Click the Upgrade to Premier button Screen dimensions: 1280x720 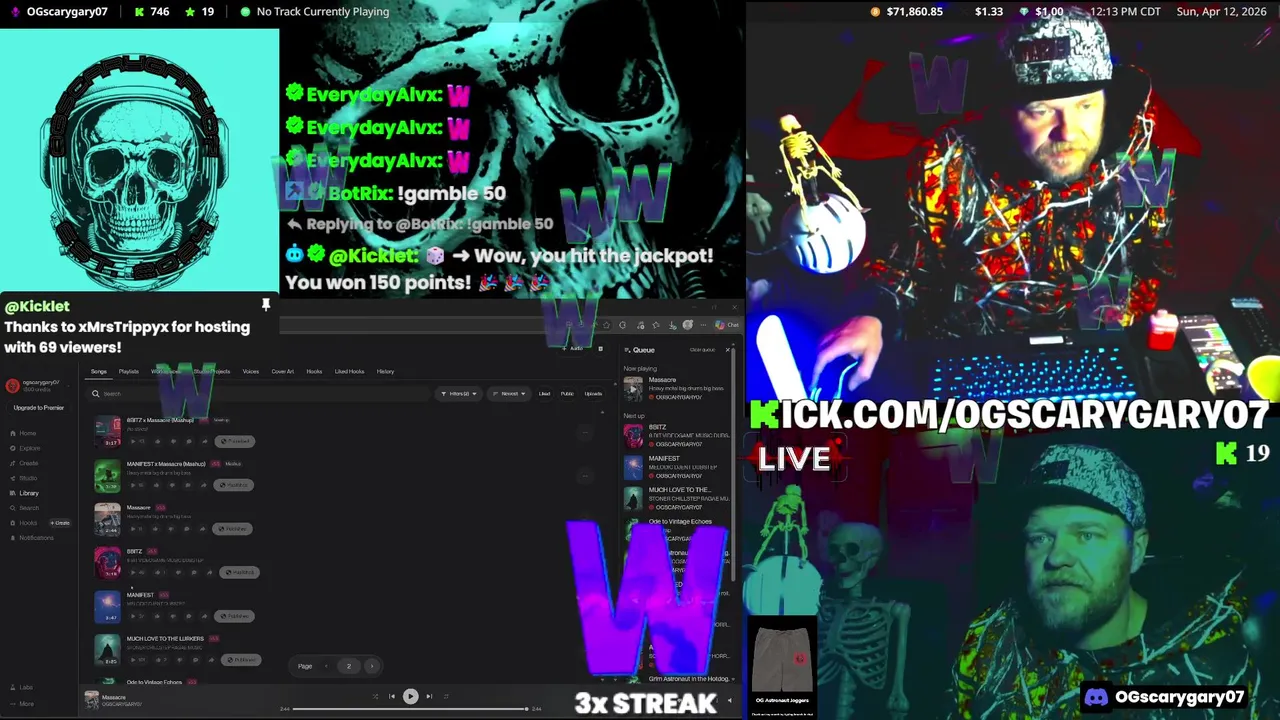pyautogui.click(x=39, y=408)
